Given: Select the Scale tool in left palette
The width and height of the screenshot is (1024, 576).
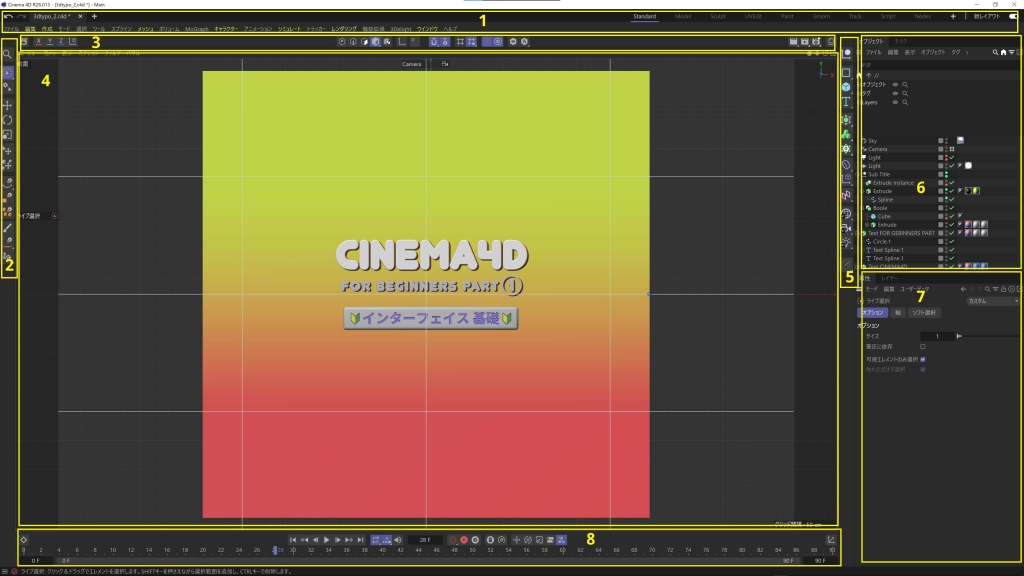Looking at the screenshot, I should tap(8, 135).
